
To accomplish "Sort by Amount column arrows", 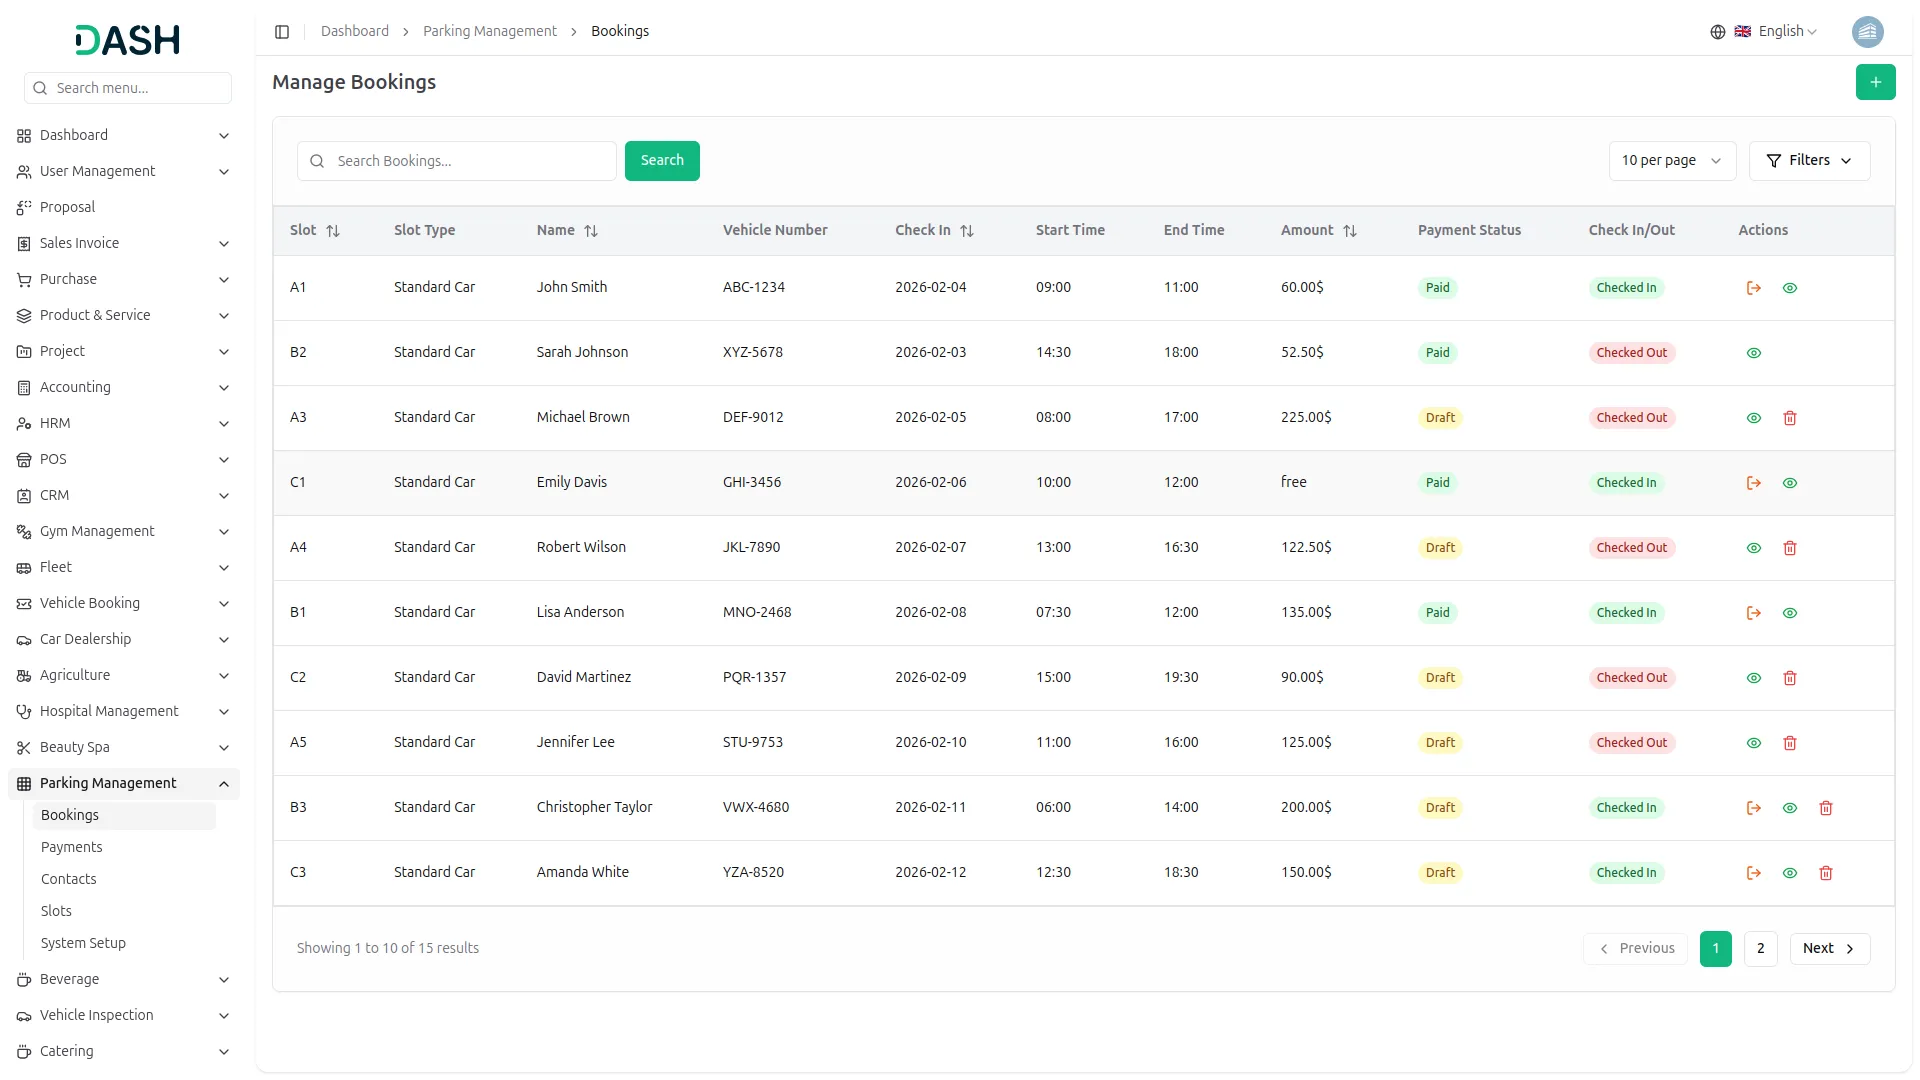I will (1349, 231).
